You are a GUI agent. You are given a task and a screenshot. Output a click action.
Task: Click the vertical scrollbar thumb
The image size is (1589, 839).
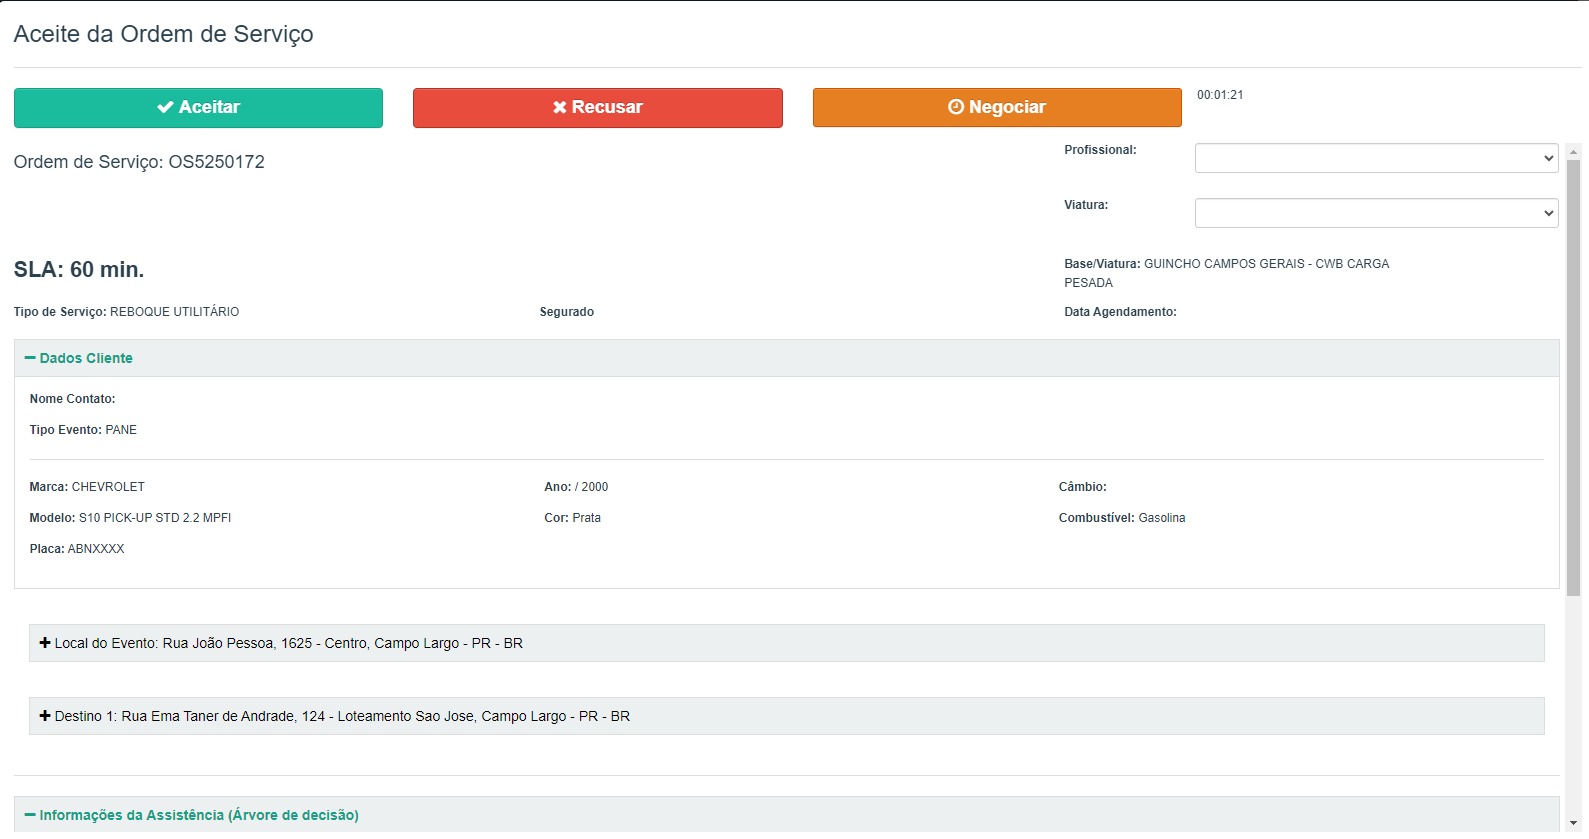1574,378
